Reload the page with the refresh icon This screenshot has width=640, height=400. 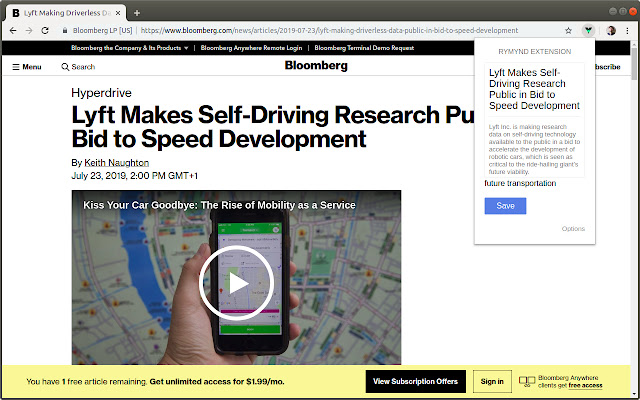[x=45, y=31]
